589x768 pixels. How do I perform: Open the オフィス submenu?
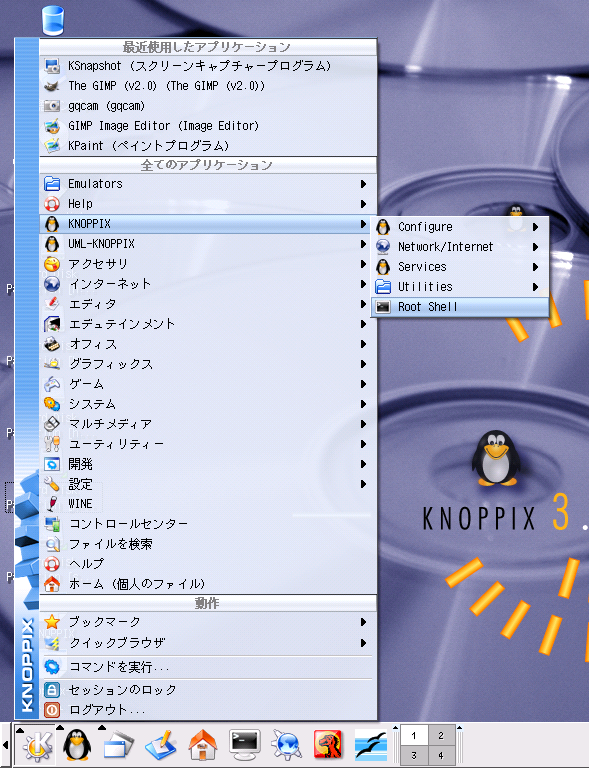click(208, 344)
